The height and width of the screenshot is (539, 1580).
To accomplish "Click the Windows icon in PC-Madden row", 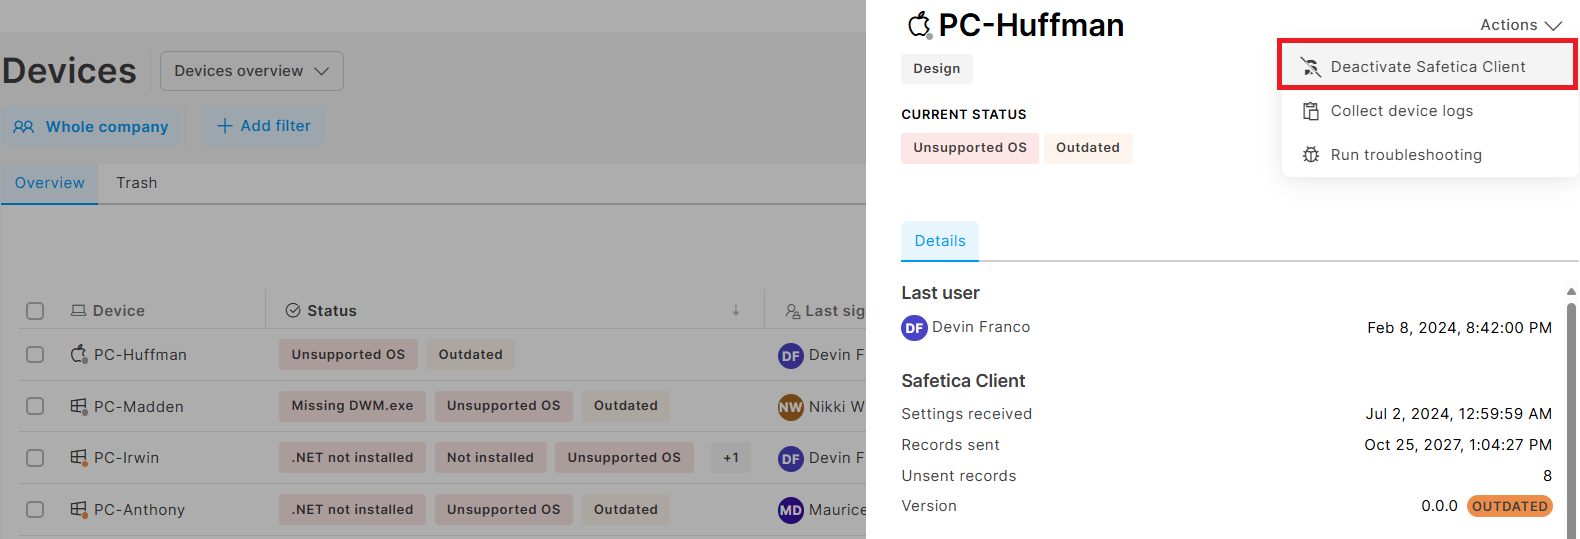I will pos(79,406).
